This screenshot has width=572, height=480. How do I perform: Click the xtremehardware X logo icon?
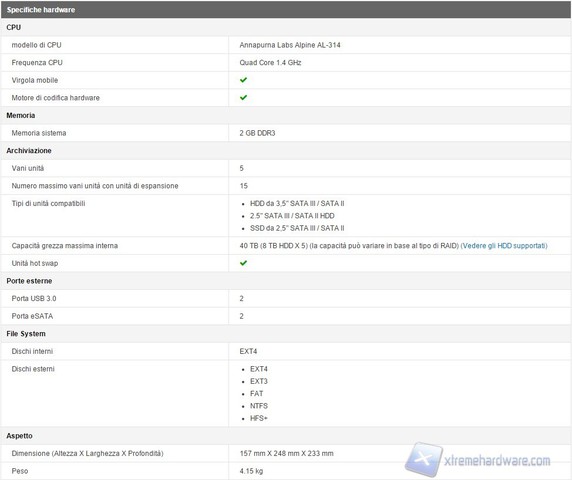424,459
